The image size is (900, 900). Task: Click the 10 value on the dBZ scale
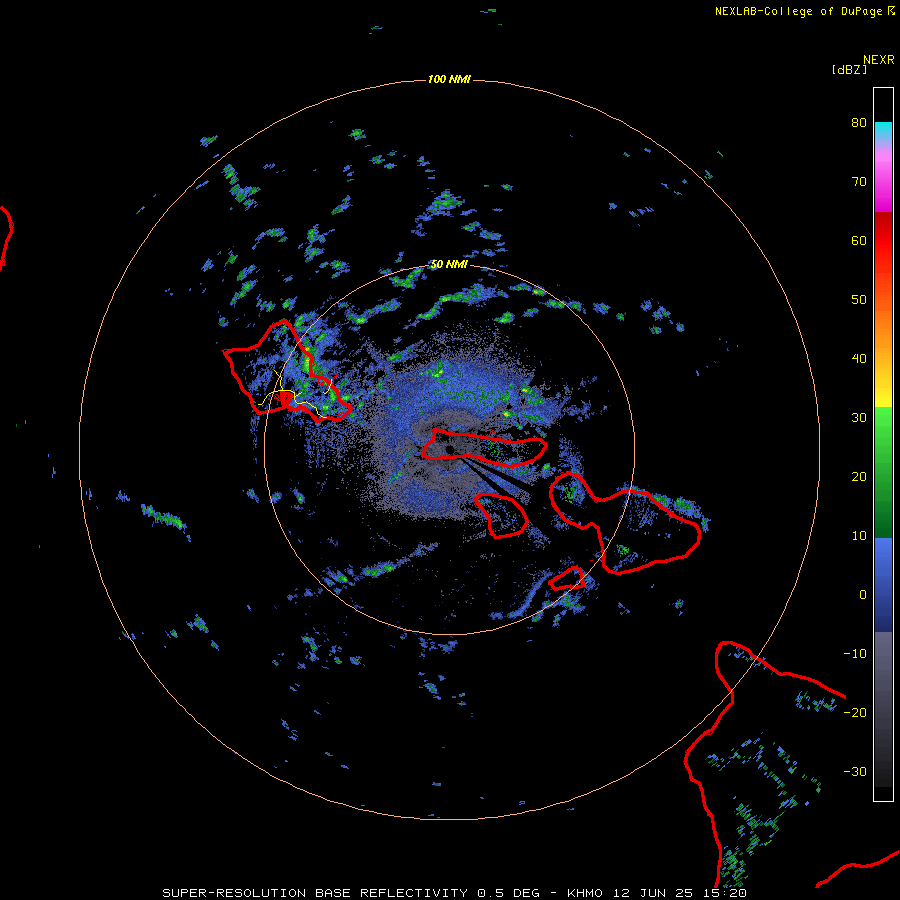859,536
